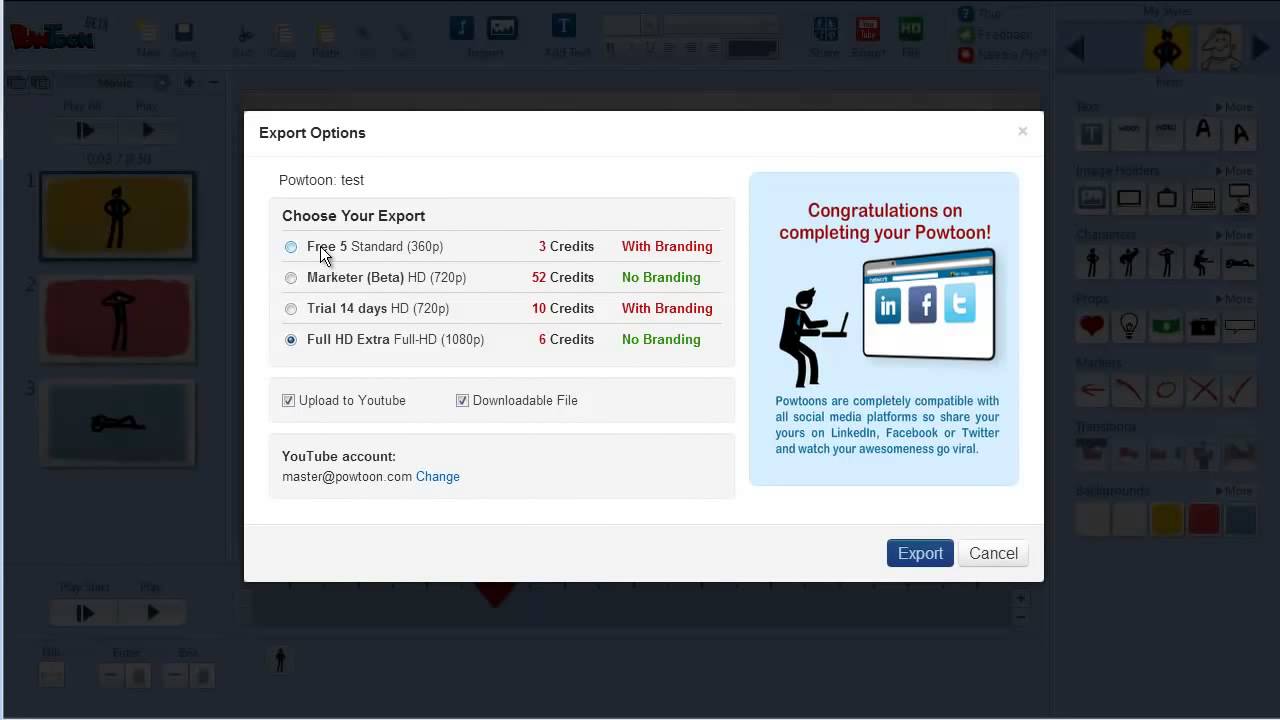
Task: Open slide 3 with the teal background
Action: [x=117, y=423]
